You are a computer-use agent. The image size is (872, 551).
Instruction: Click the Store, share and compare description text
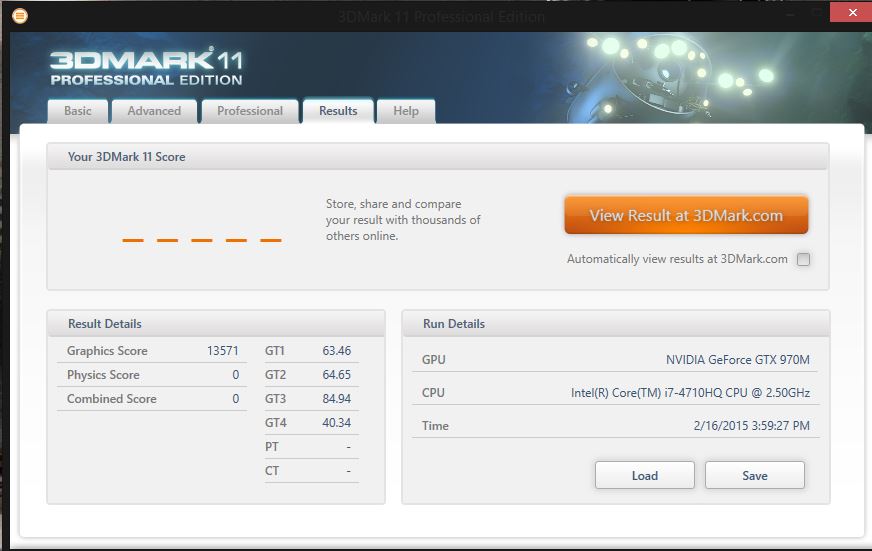click(x=403, y=220)
